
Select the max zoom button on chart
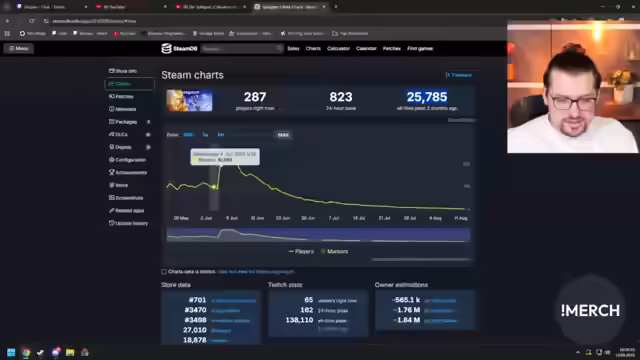click(283, 135)
